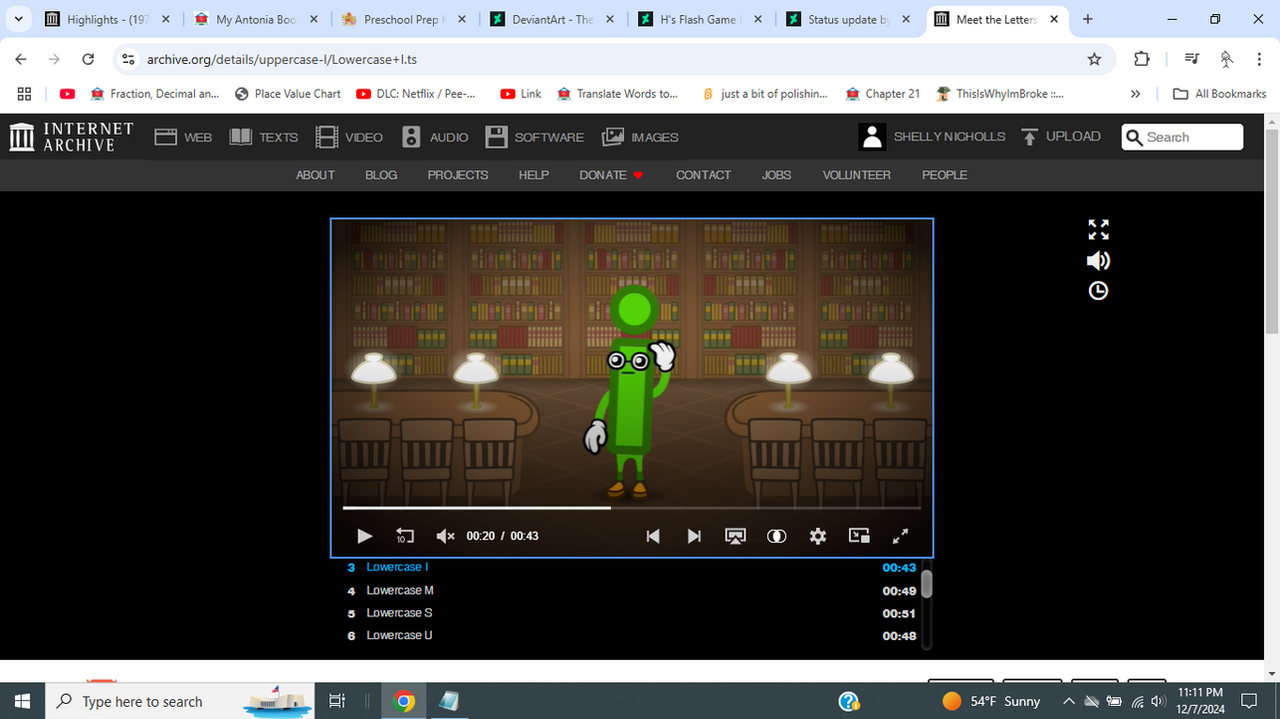Screen dimensions: 1280x719
Task: Switch to the My Antonia Book tab
Action: (x=256, y=19)
